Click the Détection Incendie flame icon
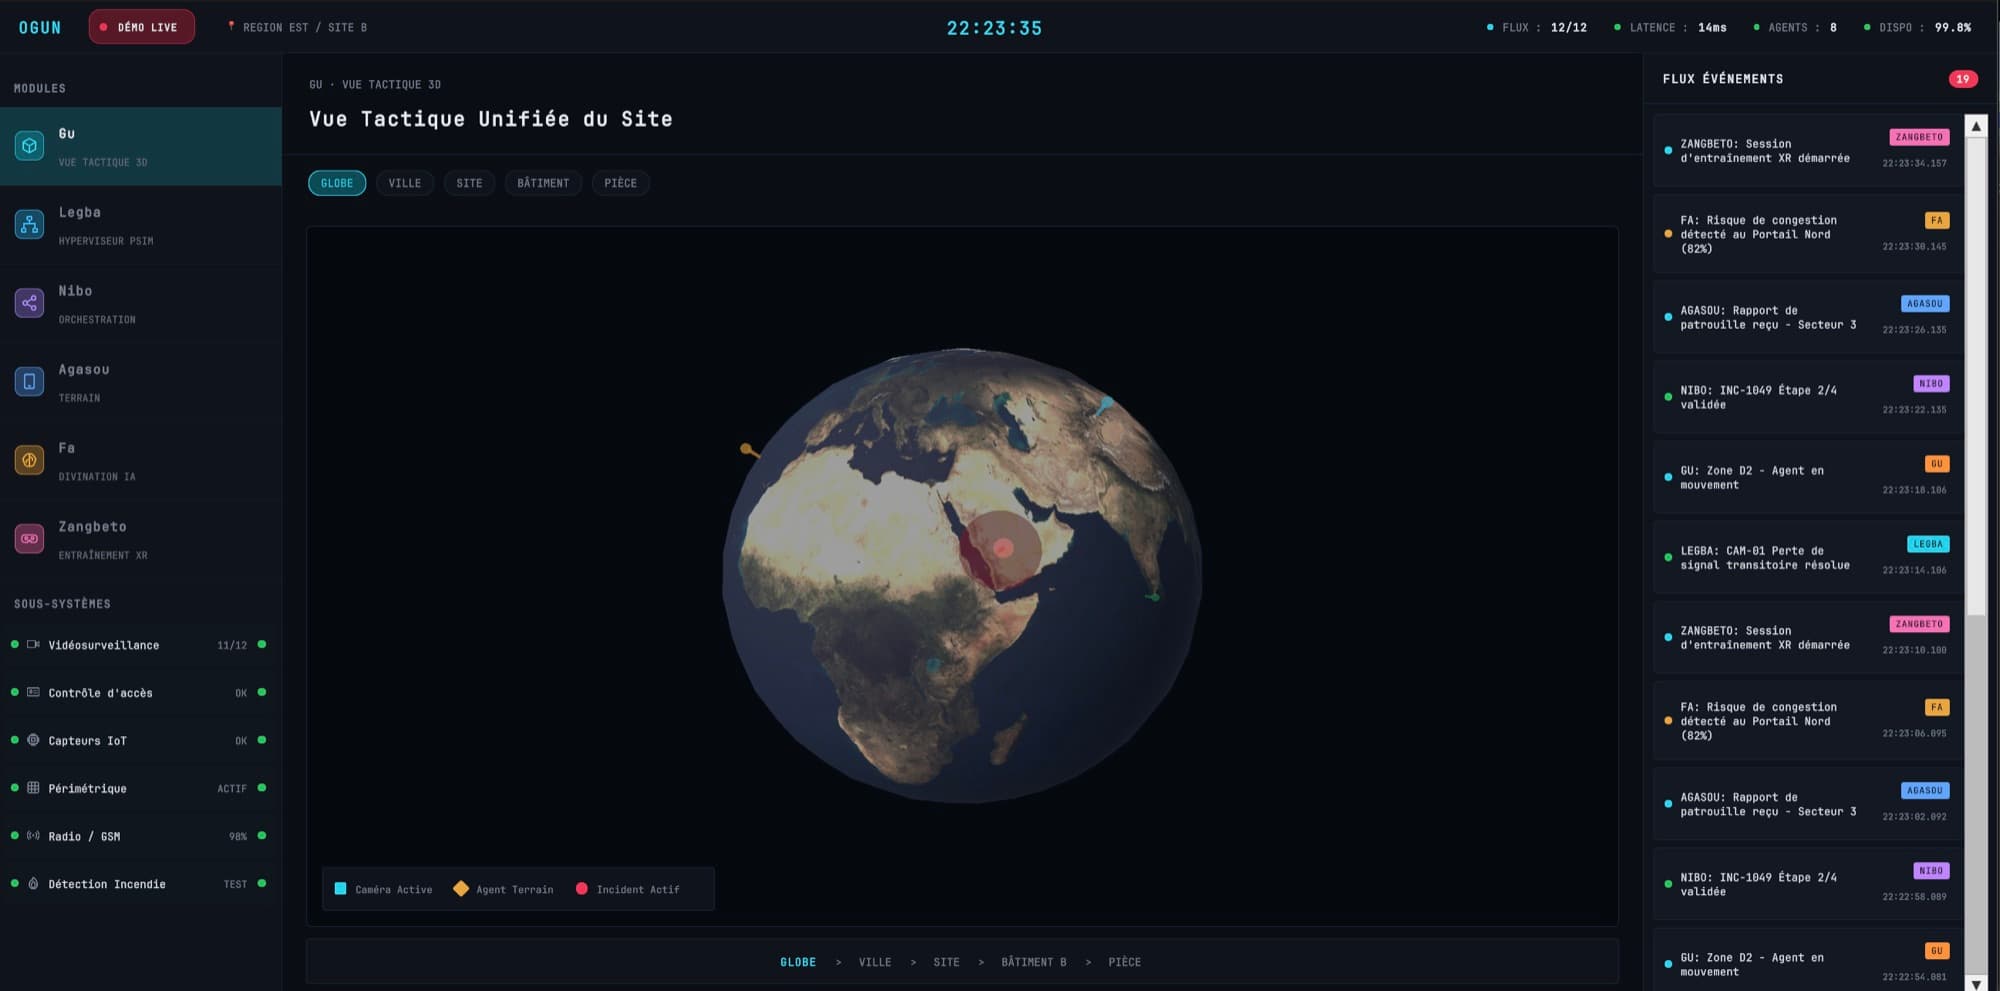The height and width of the screenshot is (991, 2000). [x=33, y=884]
